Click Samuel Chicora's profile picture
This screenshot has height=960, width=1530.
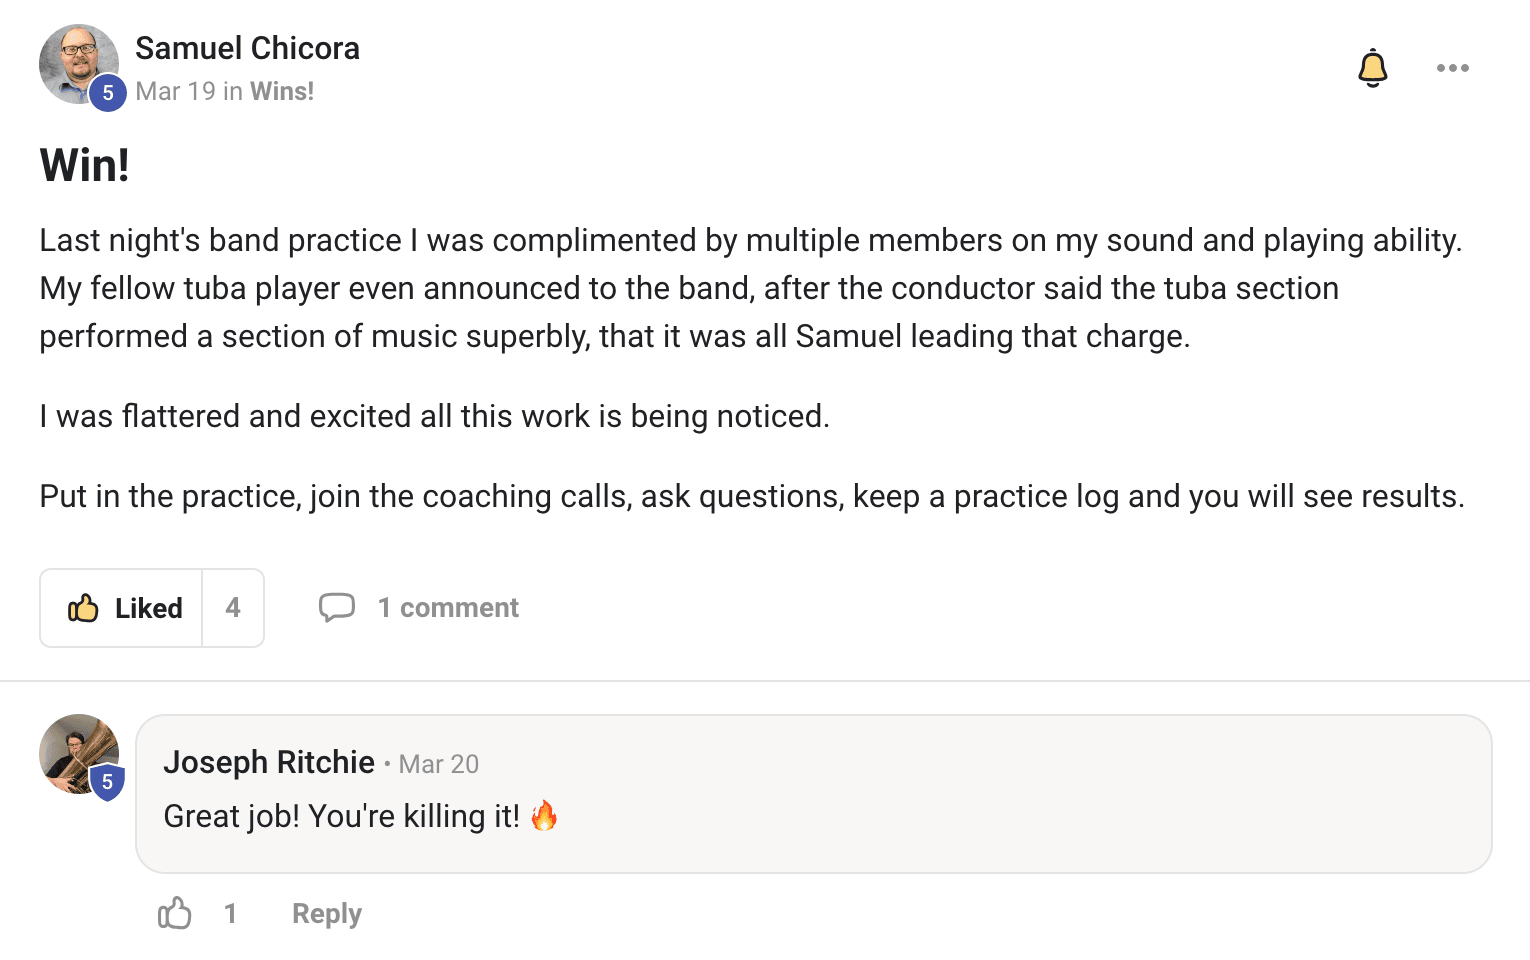(72, 60)
